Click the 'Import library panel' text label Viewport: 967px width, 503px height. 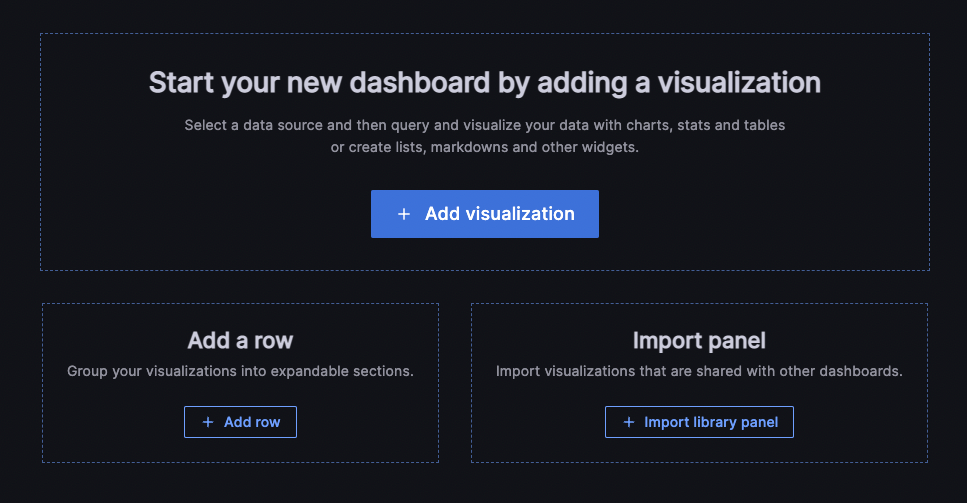click(711, 422)
